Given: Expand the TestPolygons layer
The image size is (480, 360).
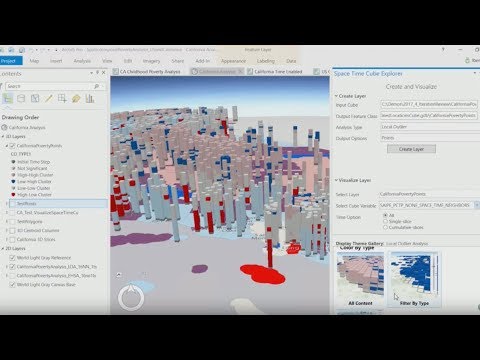Looking at the screenshot, I should (x=7, y=221).
